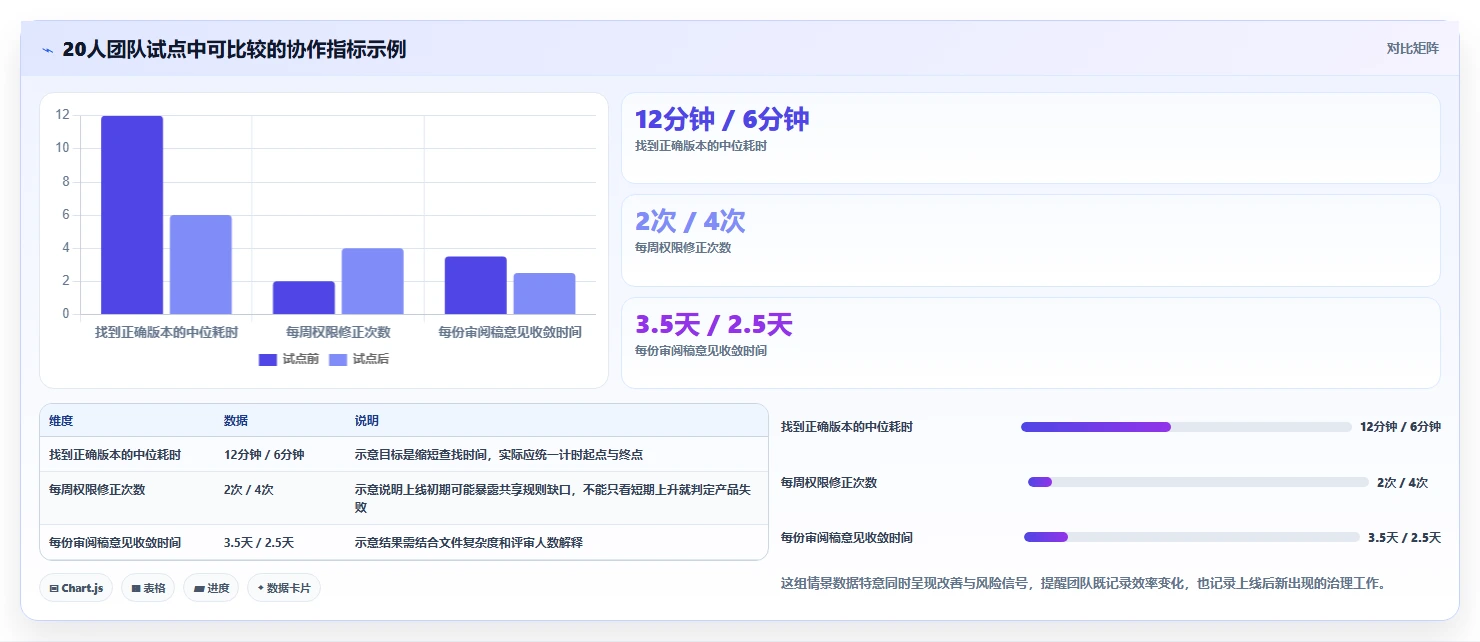Click the 试点前 bar for 每份审阅稿意见收敛时间

coord(476,285)
